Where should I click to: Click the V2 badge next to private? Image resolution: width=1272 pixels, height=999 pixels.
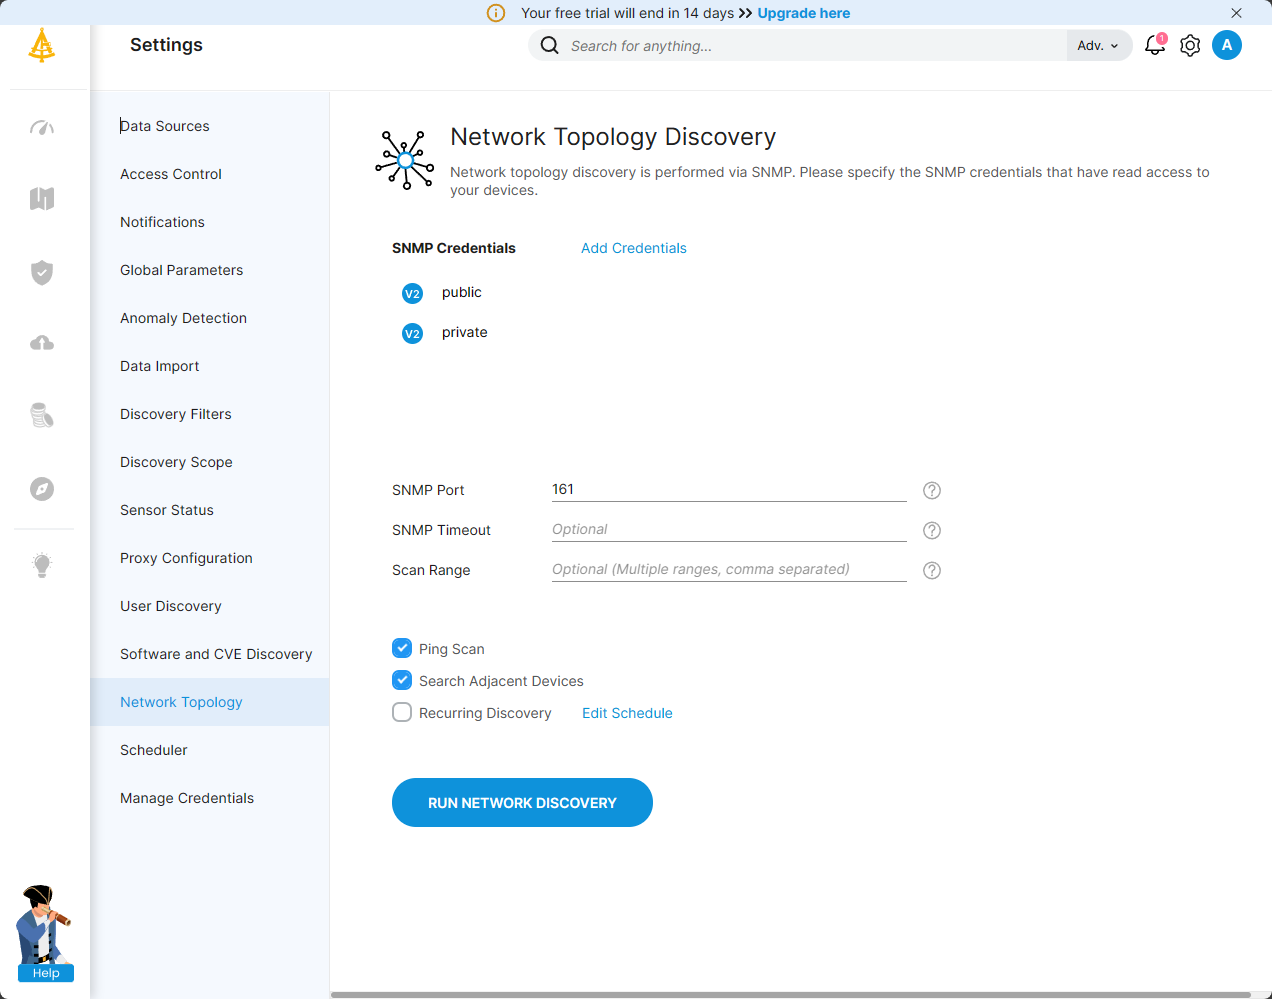(x=412, y=333)
